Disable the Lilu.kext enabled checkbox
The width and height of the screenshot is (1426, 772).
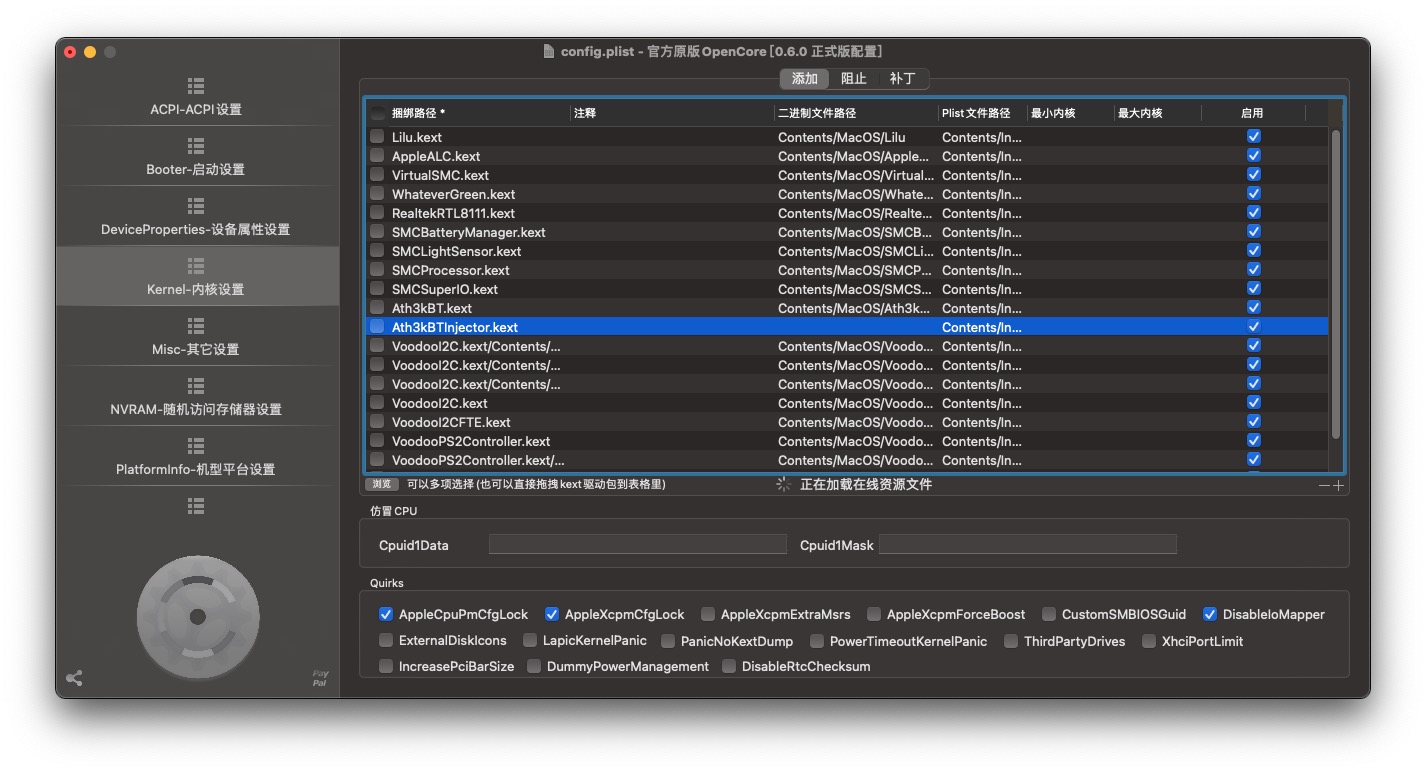tap(1254, 137)
